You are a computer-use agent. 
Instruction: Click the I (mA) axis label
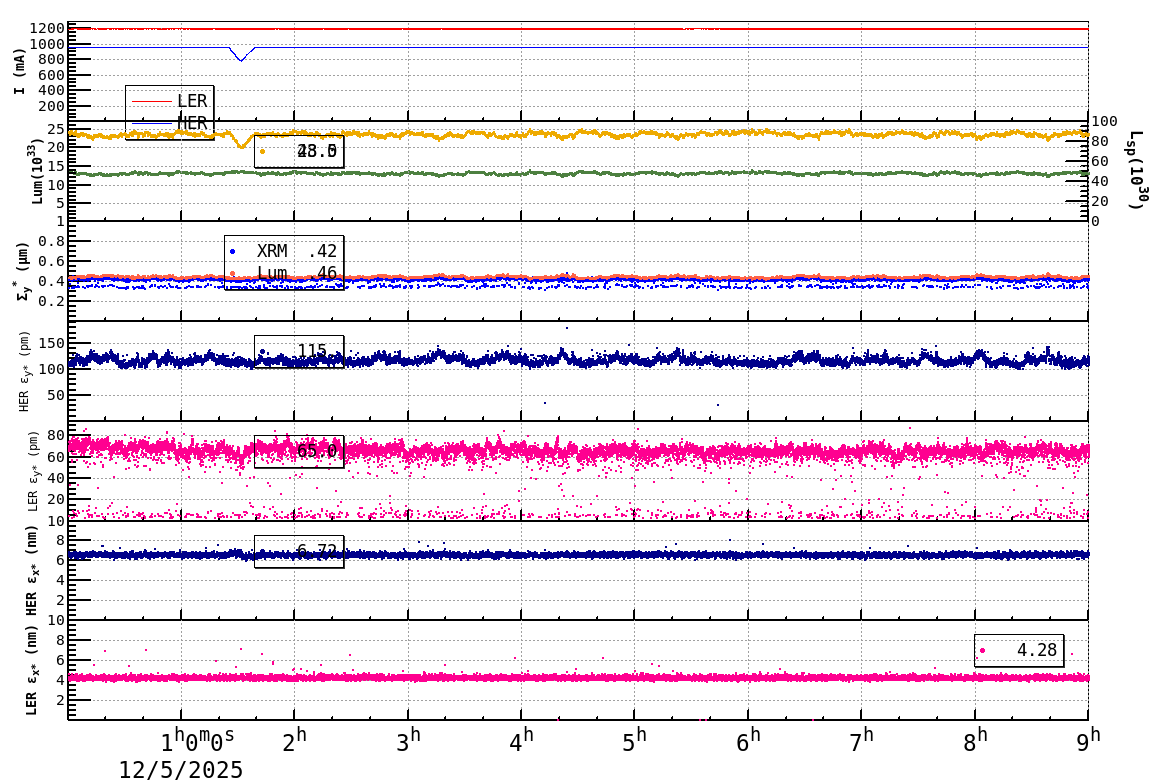20,71
